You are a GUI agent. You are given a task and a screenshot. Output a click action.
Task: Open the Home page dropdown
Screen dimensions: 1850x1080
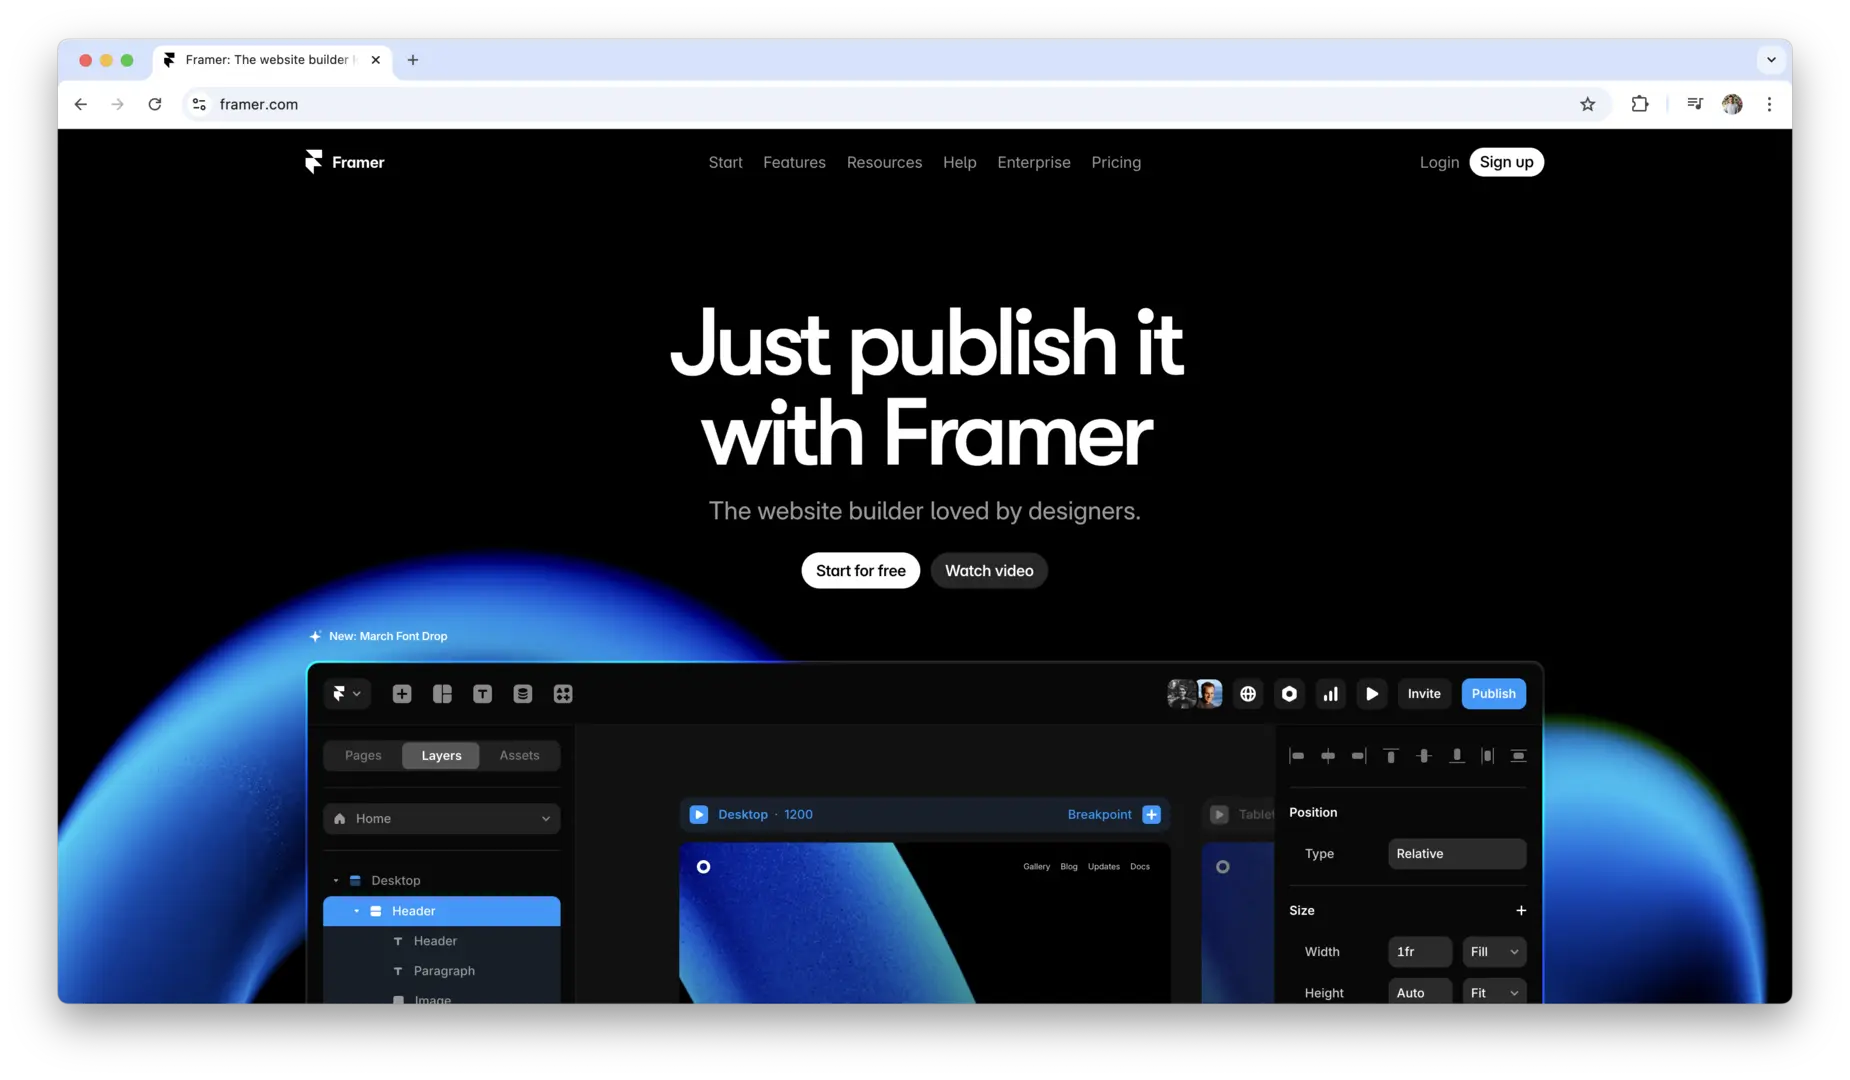[x=441, y=818]
